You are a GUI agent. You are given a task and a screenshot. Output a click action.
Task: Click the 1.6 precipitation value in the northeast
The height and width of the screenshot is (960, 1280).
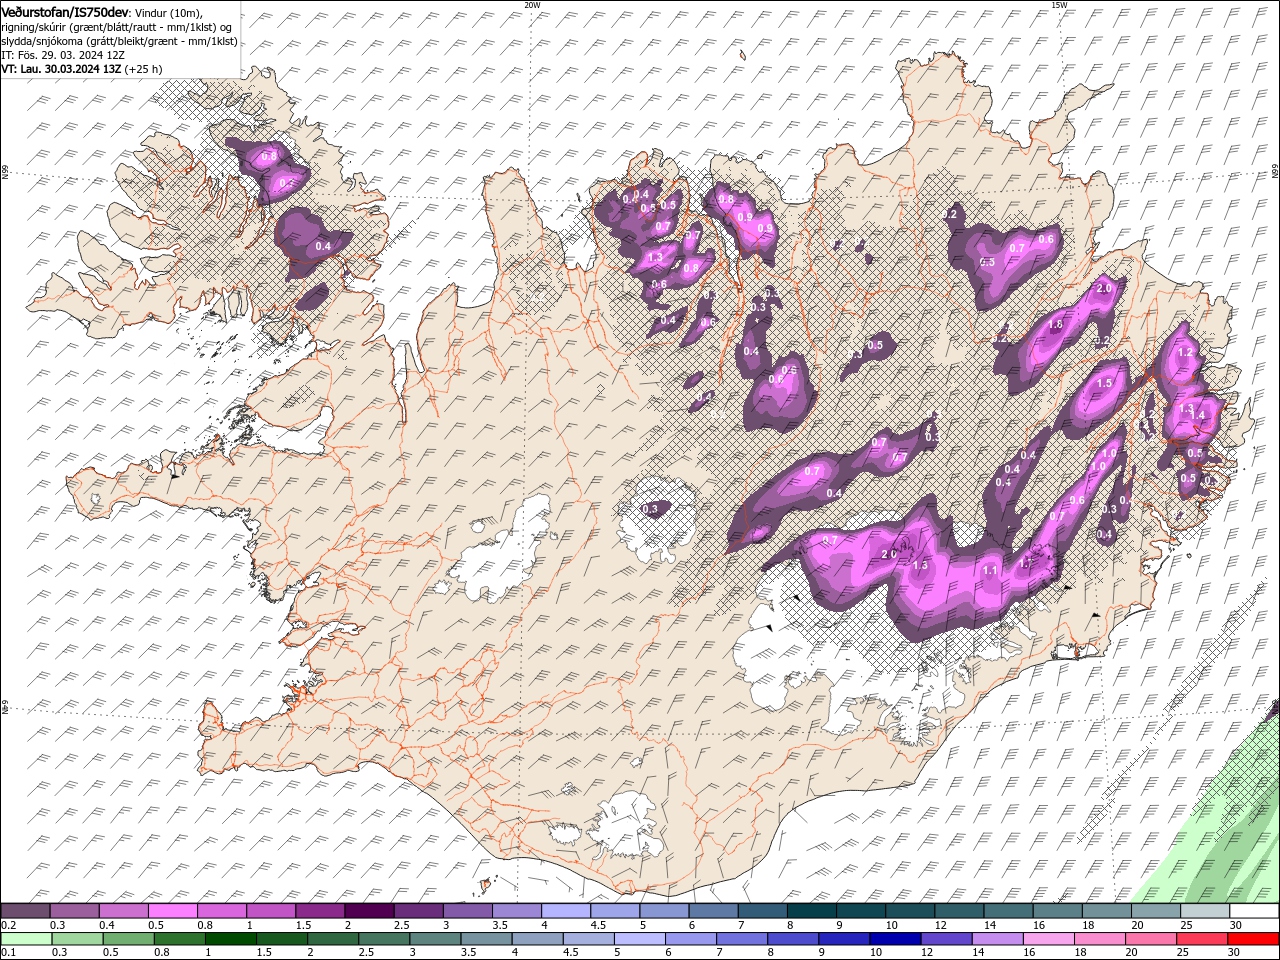(1055, 325)
